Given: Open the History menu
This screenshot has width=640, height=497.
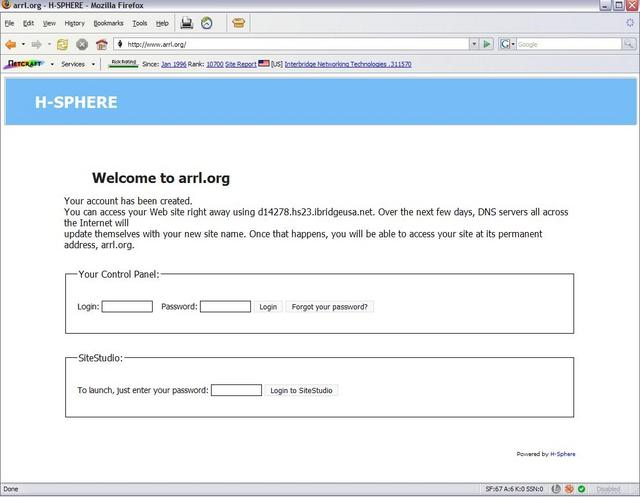Looking at the screenshot, I should coord(74,23).
